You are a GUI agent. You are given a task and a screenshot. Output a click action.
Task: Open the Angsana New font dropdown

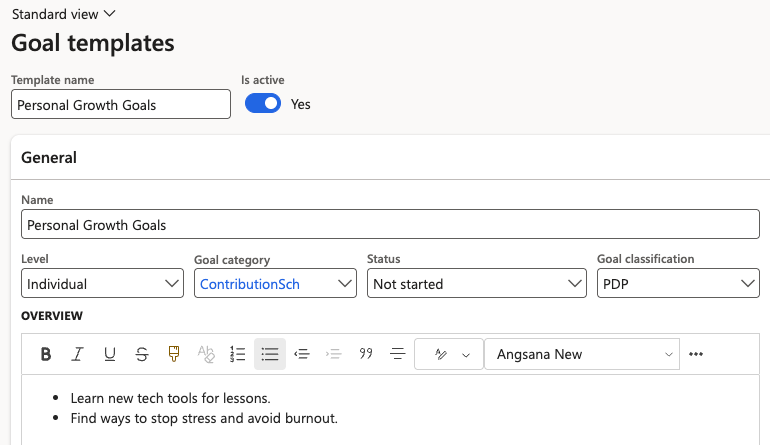582,354
